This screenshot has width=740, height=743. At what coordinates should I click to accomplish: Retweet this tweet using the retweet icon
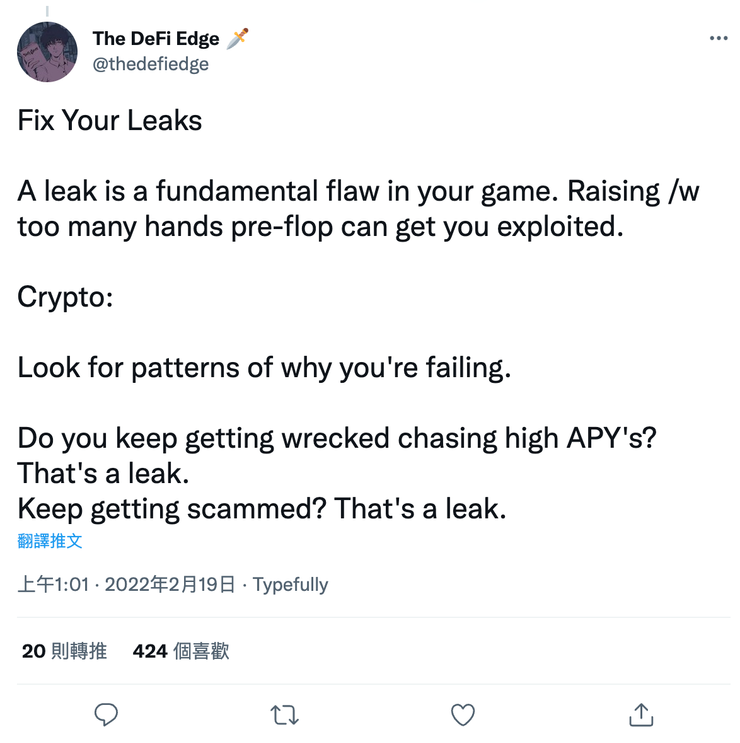tap(284, 714)
